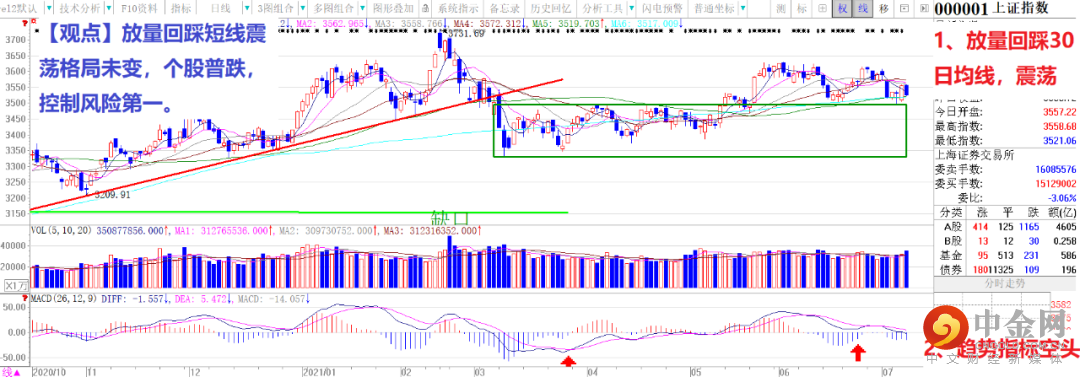The image size is (1080, 377).
Task: Click the boxed plus icon in toolbar
Action: (x=822, y=8)
